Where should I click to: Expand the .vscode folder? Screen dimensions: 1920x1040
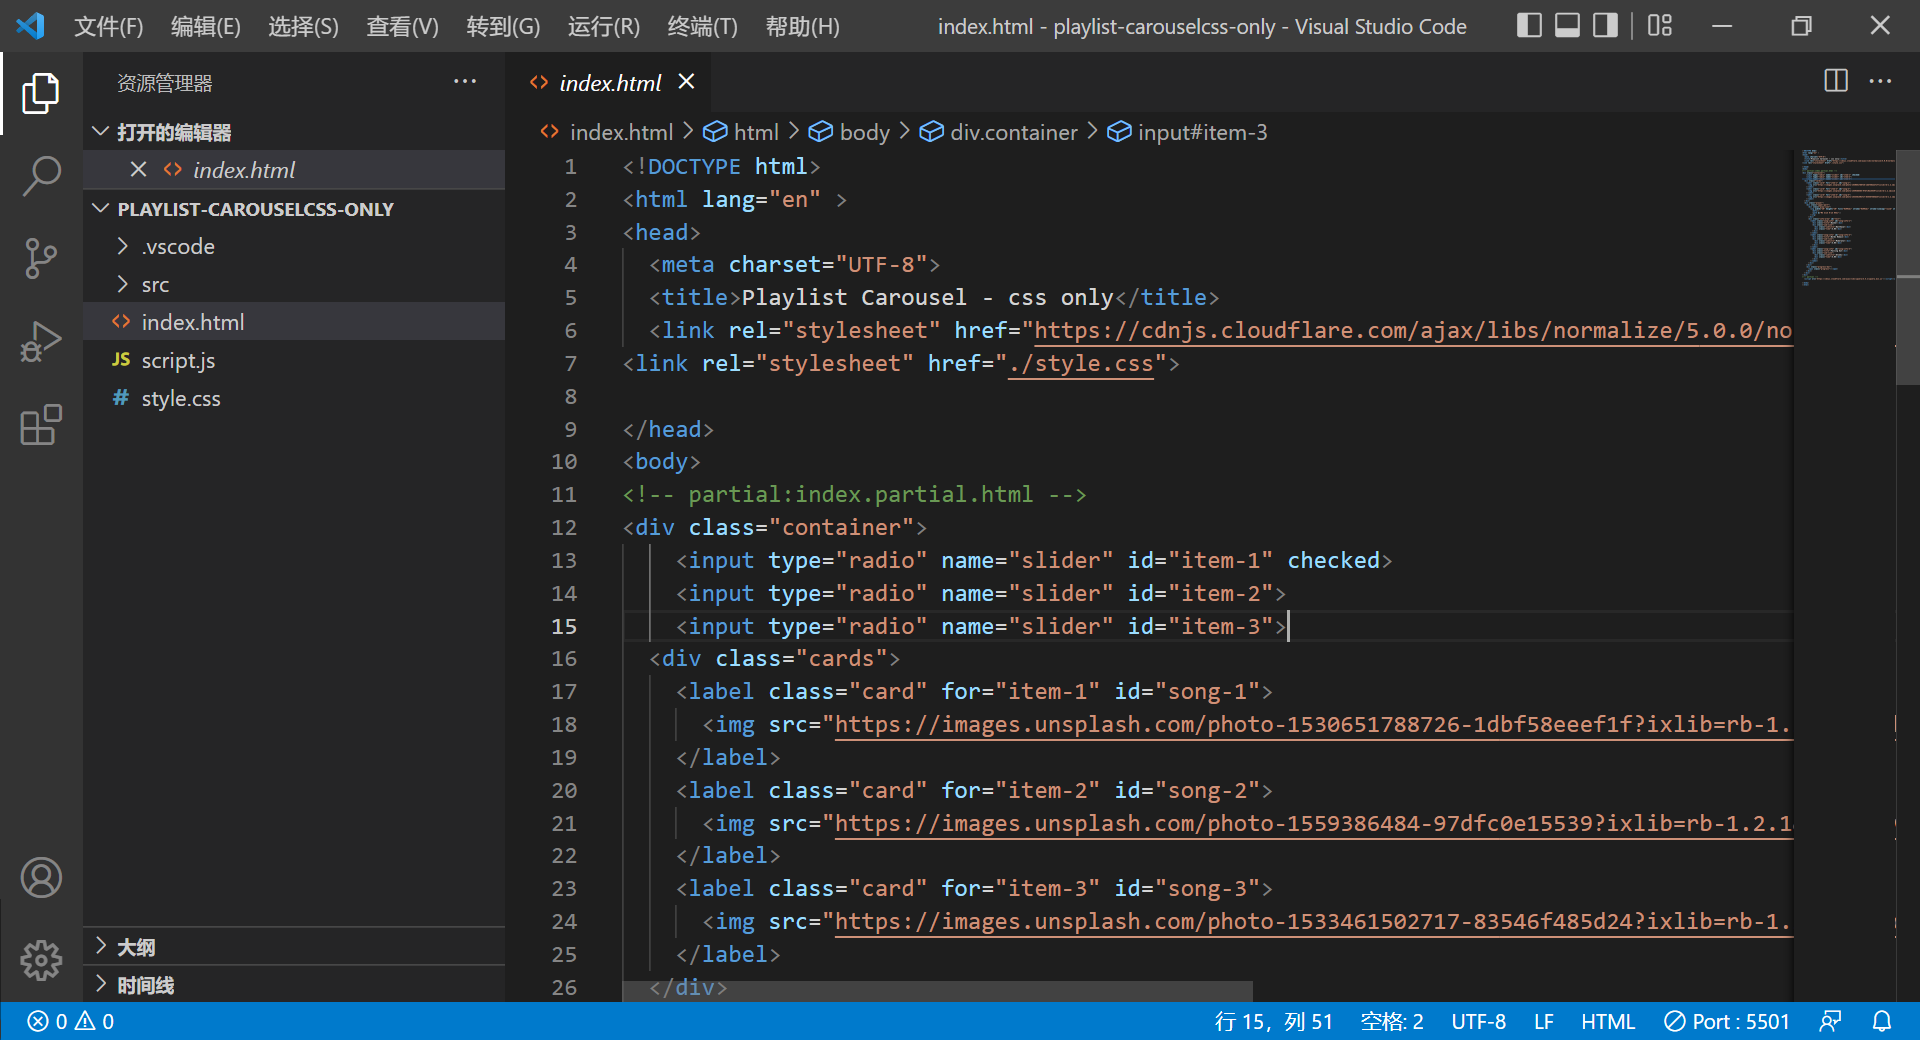click(294, 246)
